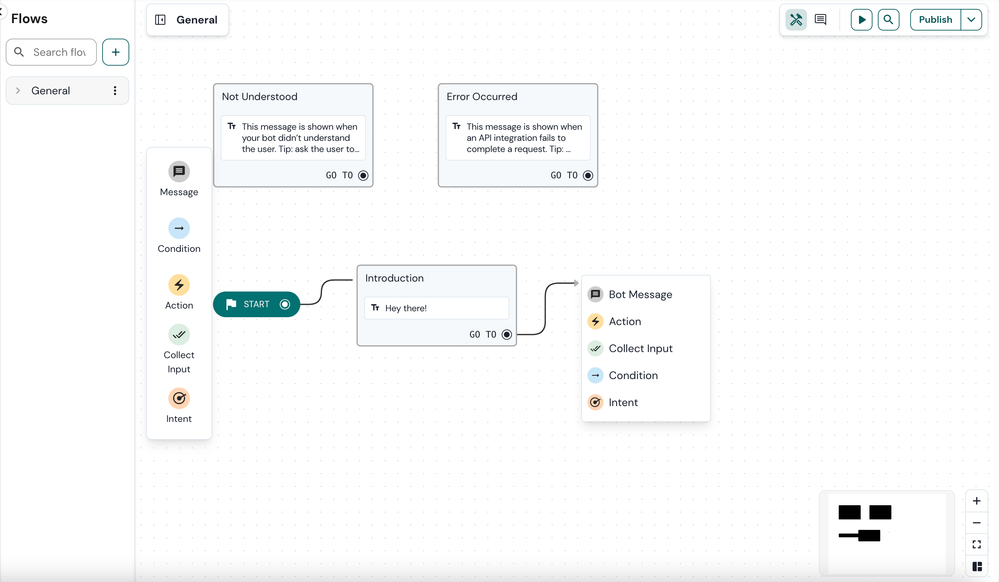
Task: Run the bot with the play button
Action: pos(861,20)
